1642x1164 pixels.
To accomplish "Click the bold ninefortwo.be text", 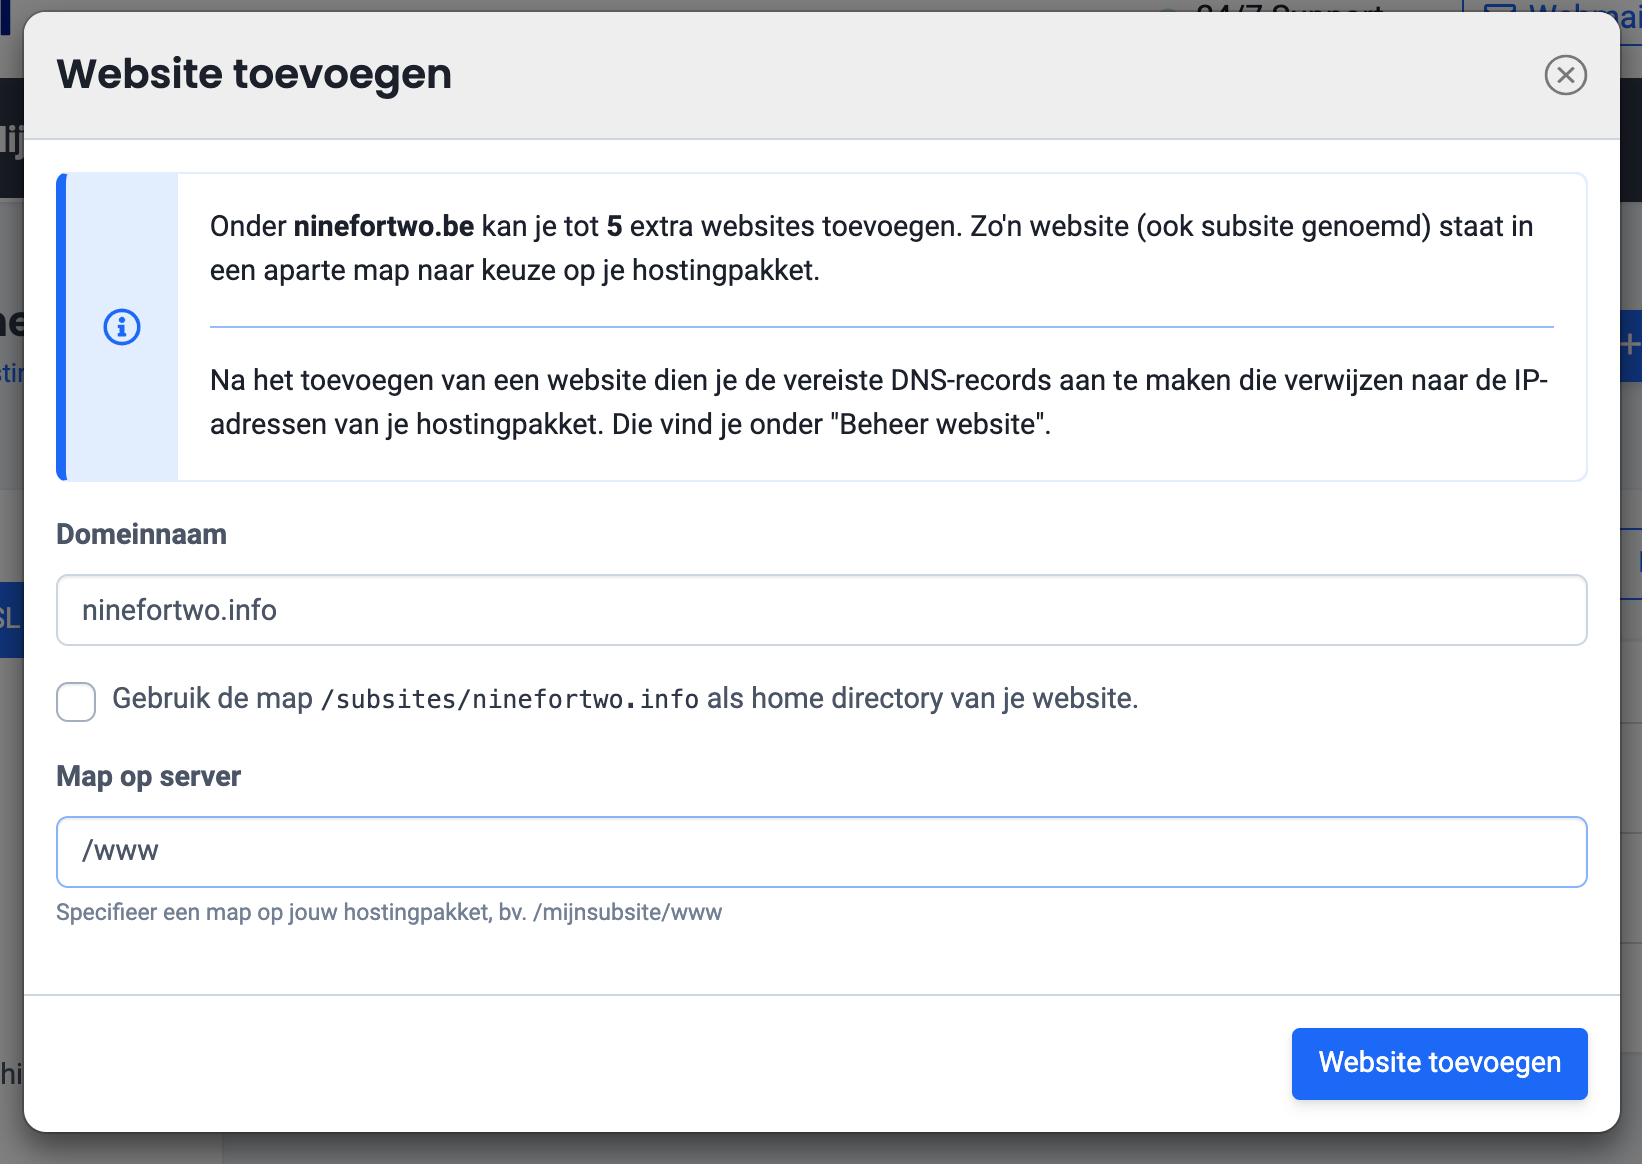I will coord(383,226).
